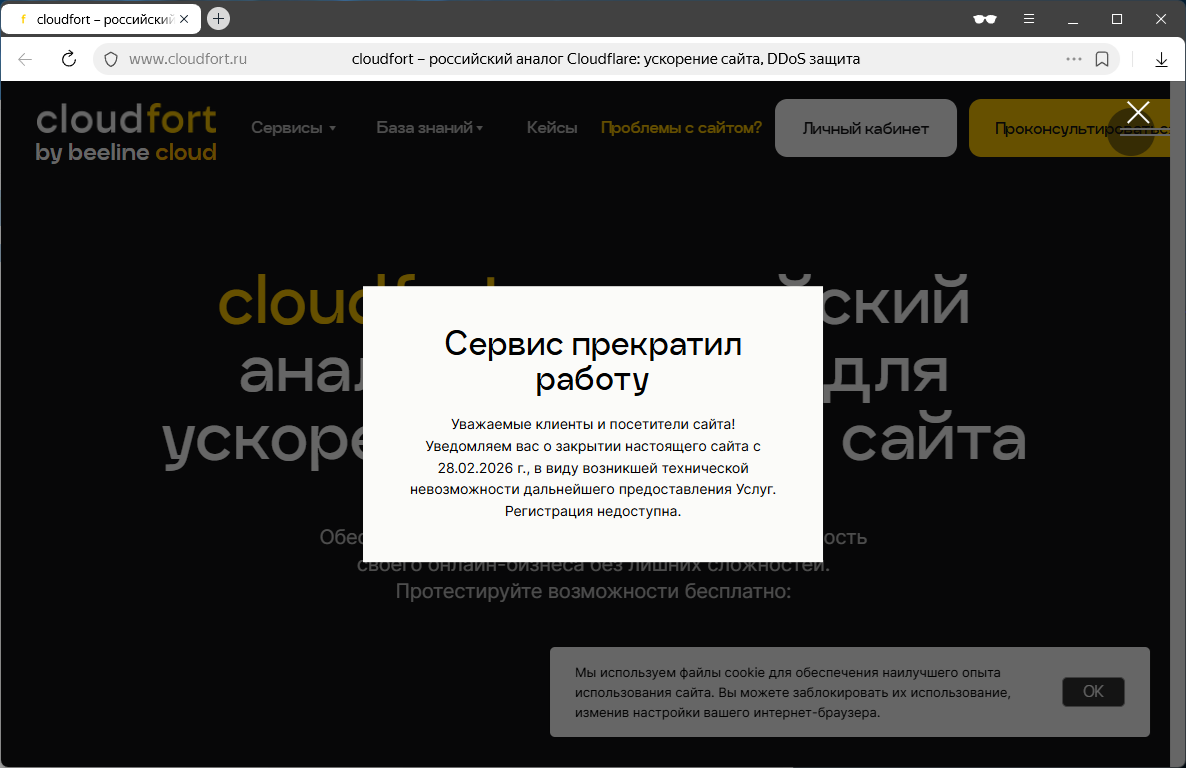Screen dimensions: 1186x768
Task: Close the service shutdown popup with X
Action: click(1138, 113)
